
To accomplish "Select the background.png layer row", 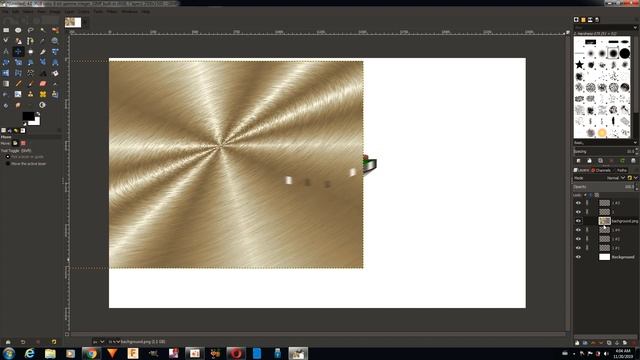I will click(606, 221).
